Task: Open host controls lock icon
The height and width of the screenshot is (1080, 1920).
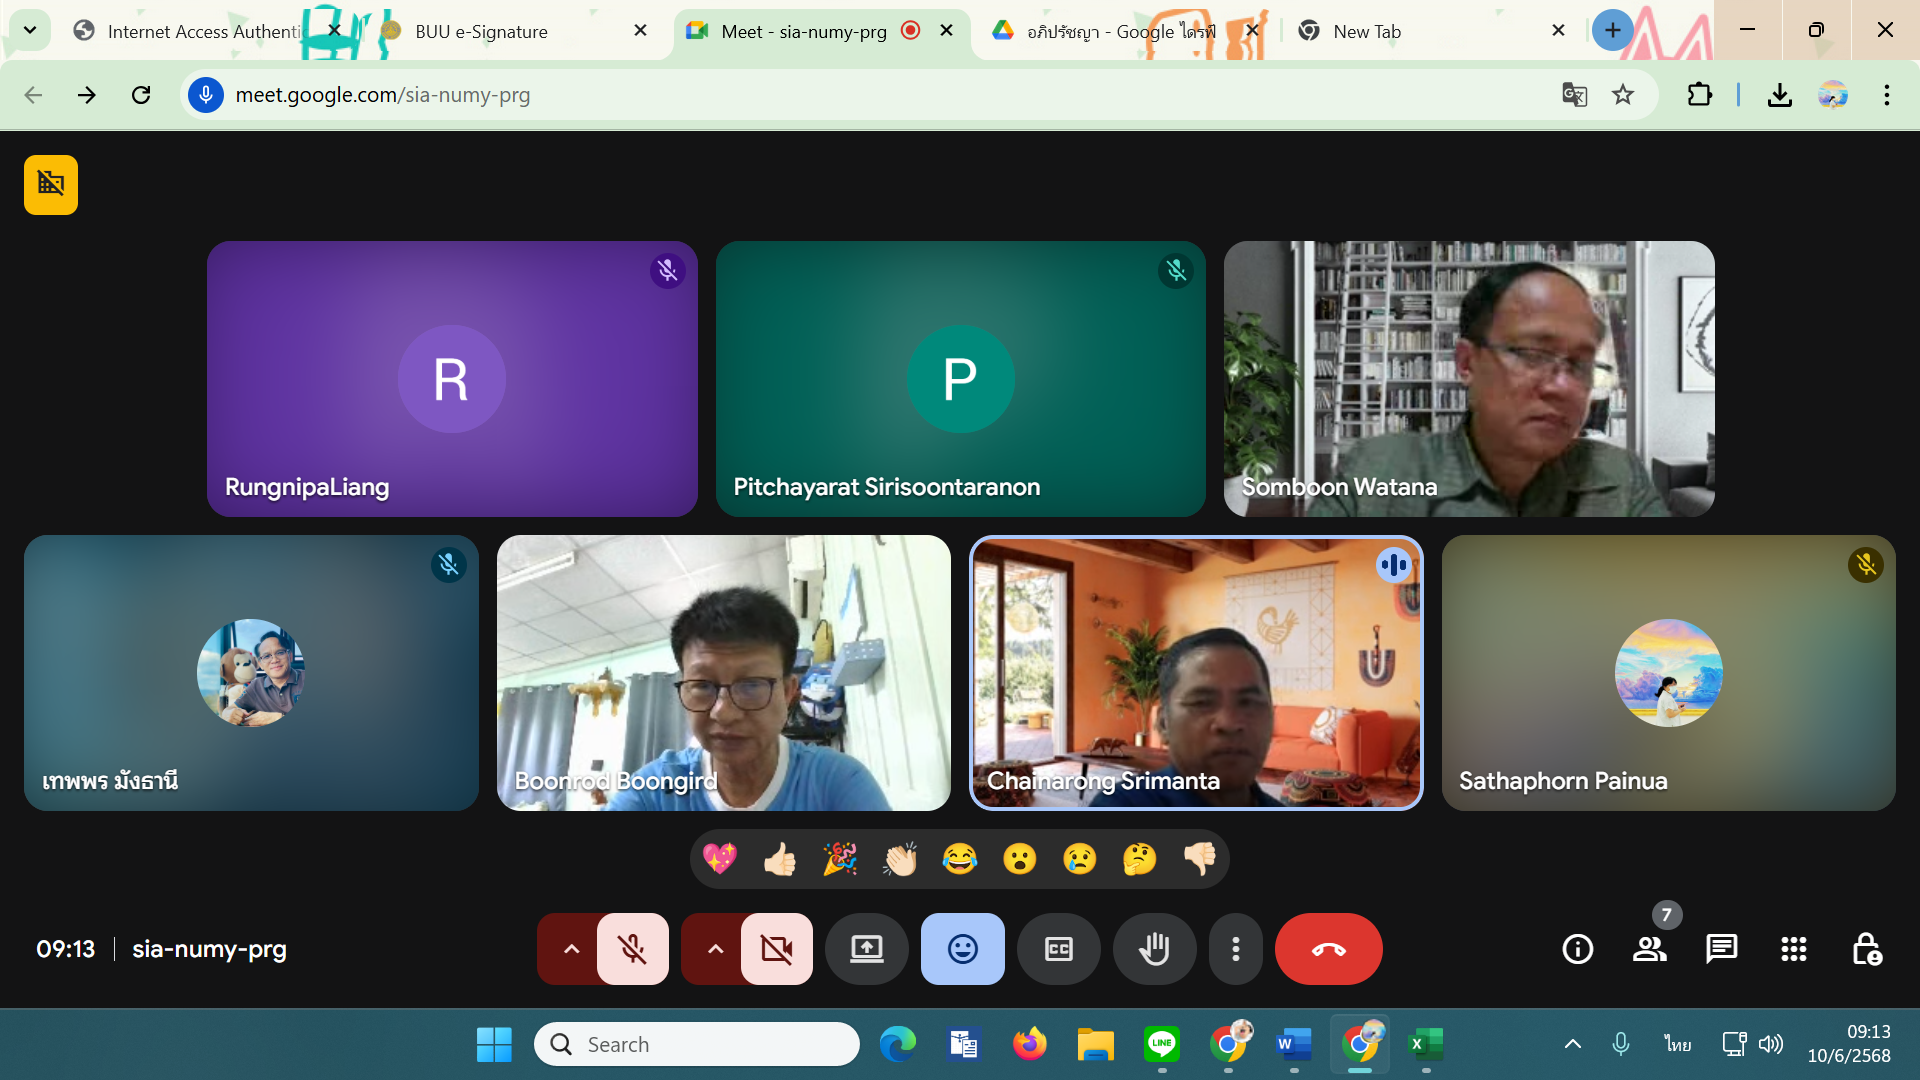Action: 1866,949
